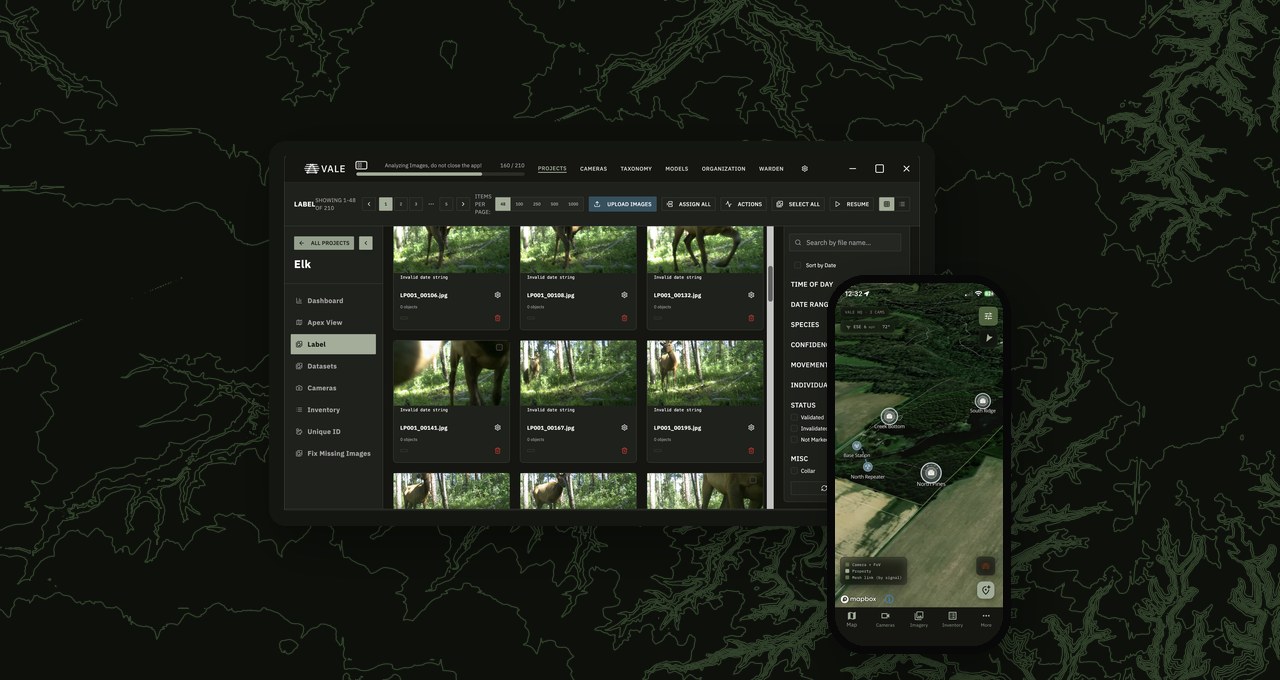Click the Select All button
The height and width of the screenshot is (680, 1280).
798,204
